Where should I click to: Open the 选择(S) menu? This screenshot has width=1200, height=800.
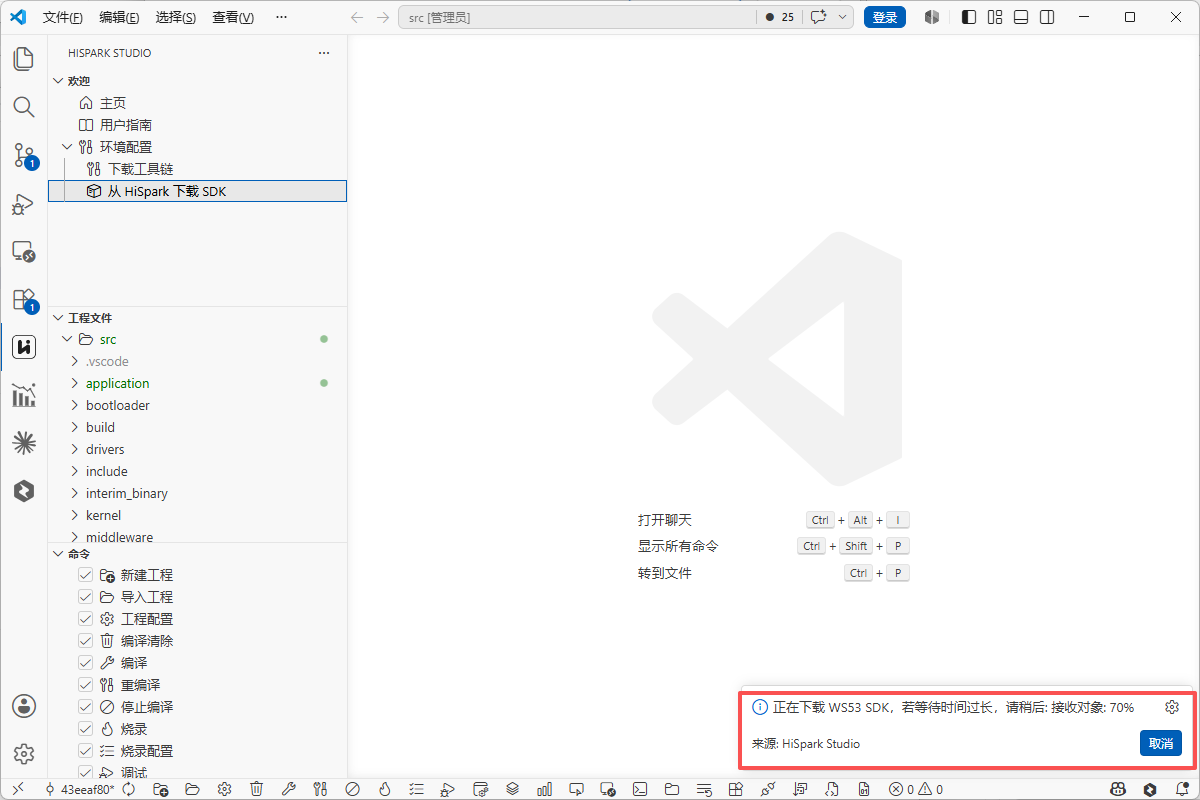tap(176, 17)
